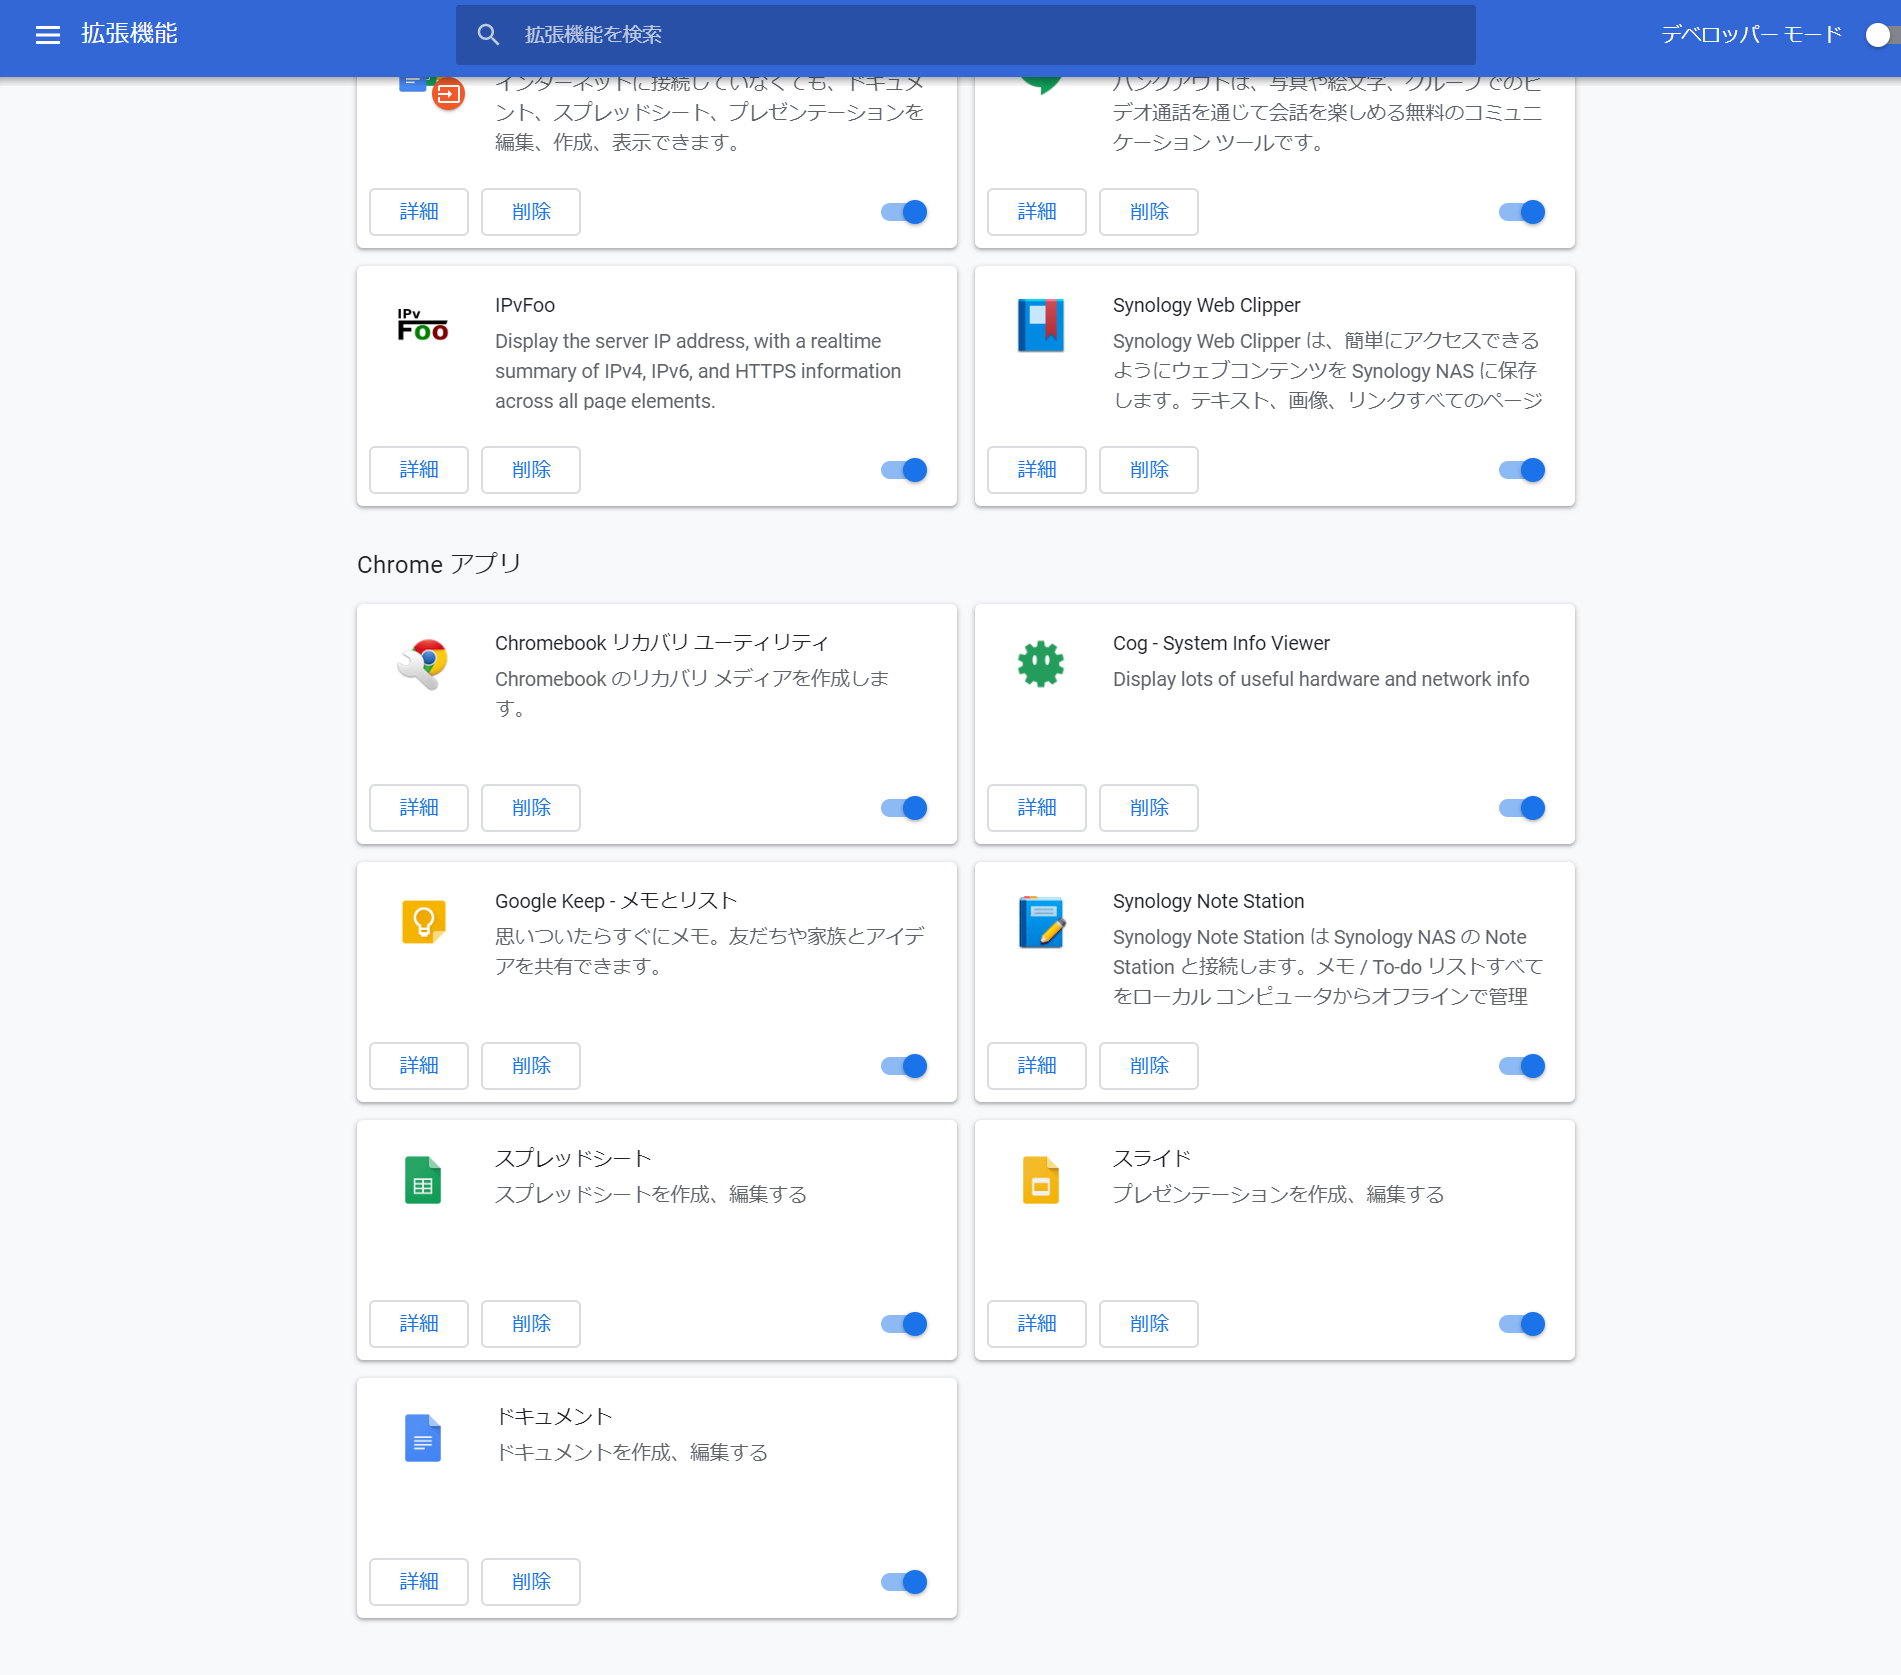This screenshot has width=1901, height=1675.
Task: Click the Google Keep lightbulb icon
Action: point(423,922)
